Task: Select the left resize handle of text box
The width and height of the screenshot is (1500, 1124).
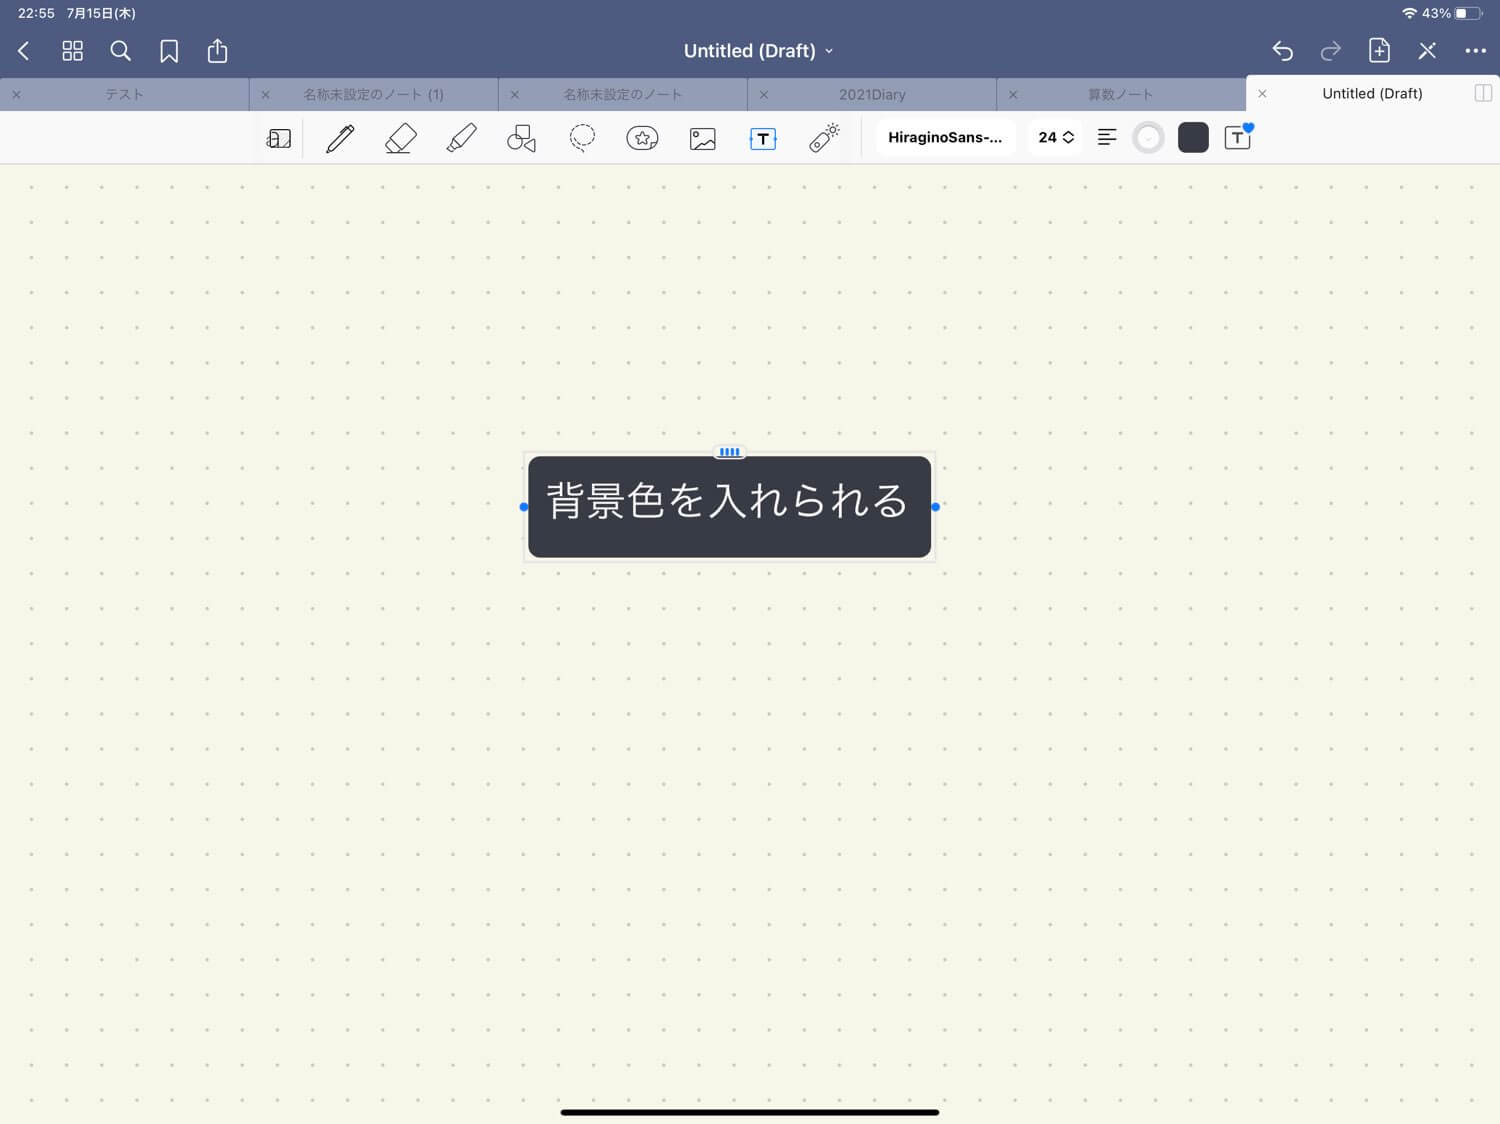Action: click(x=524, y=507)
